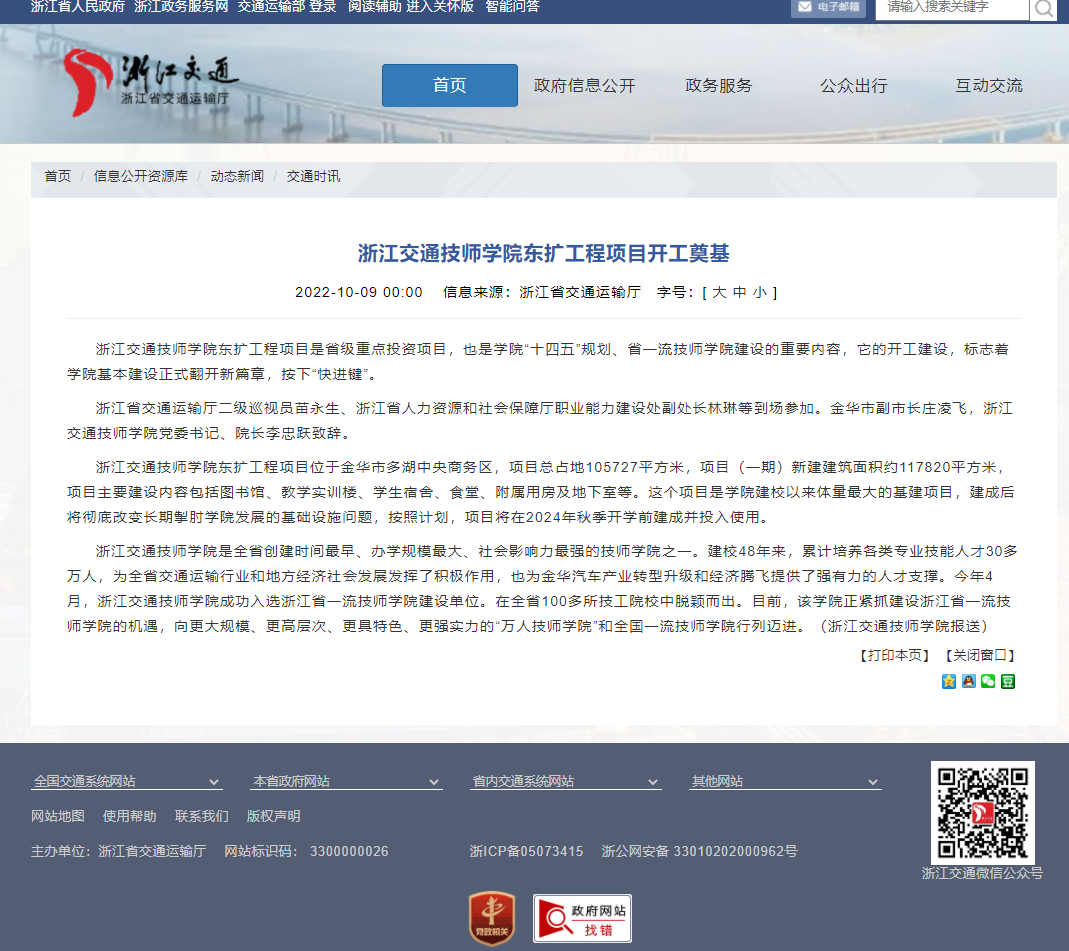1069x951 pixels.
Task: Click 关闭窗口 to close window
Action: (x=980, y=655)
